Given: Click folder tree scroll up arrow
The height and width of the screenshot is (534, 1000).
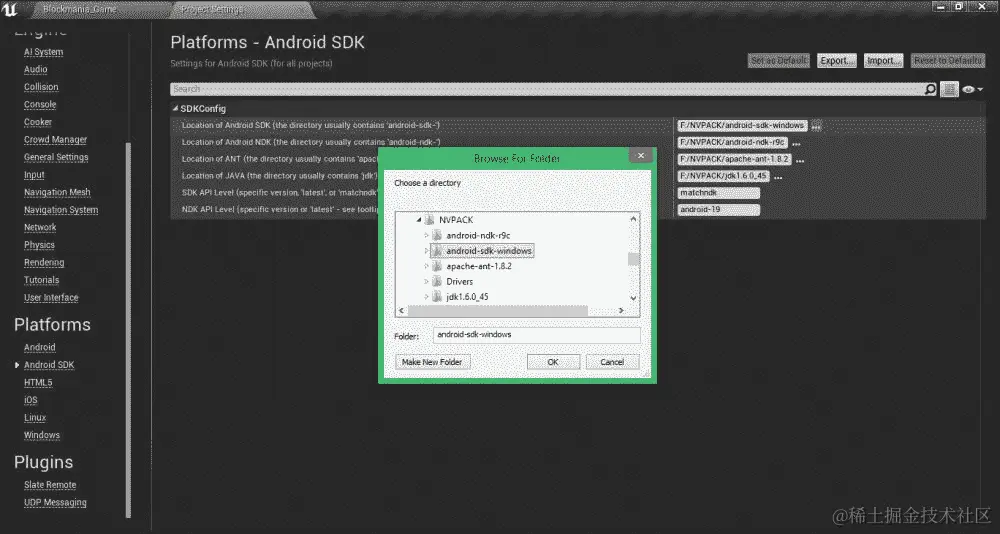Looking at the screenshot, I should 633,218.
